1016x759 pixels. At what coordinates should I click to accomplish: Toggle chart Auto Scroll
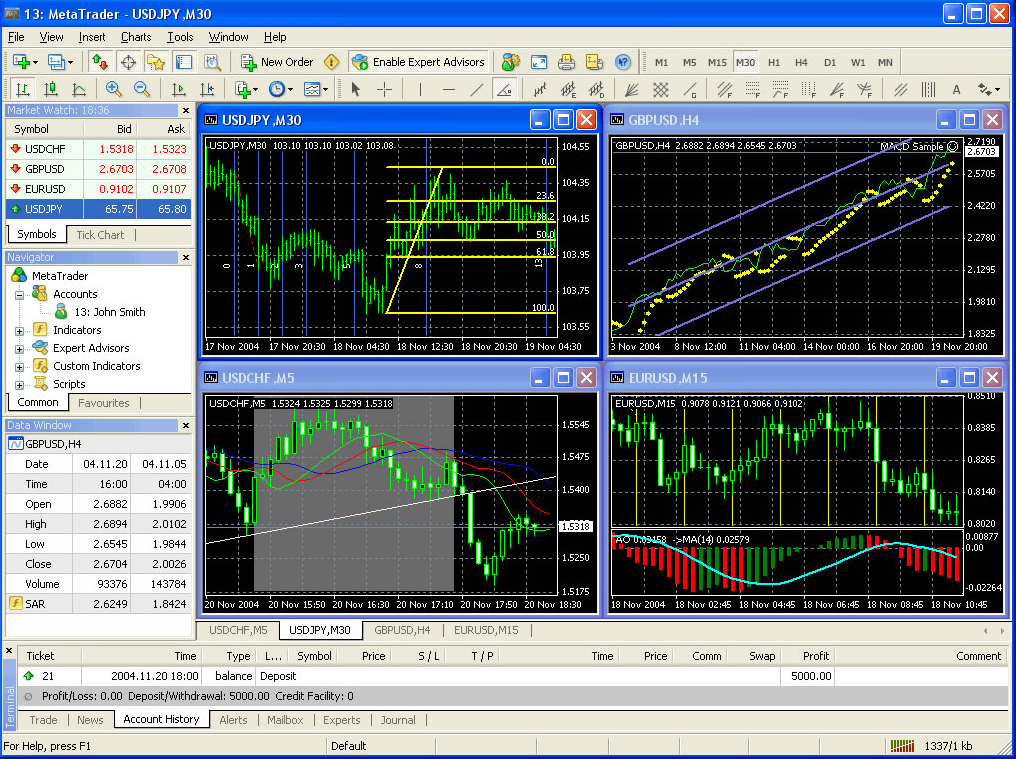[x=179, y=89]
